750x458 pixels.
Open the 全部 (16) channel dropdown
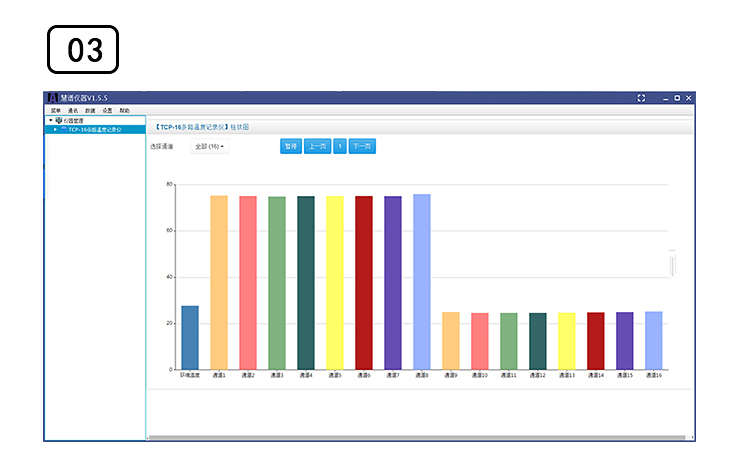tap(209, 146)
